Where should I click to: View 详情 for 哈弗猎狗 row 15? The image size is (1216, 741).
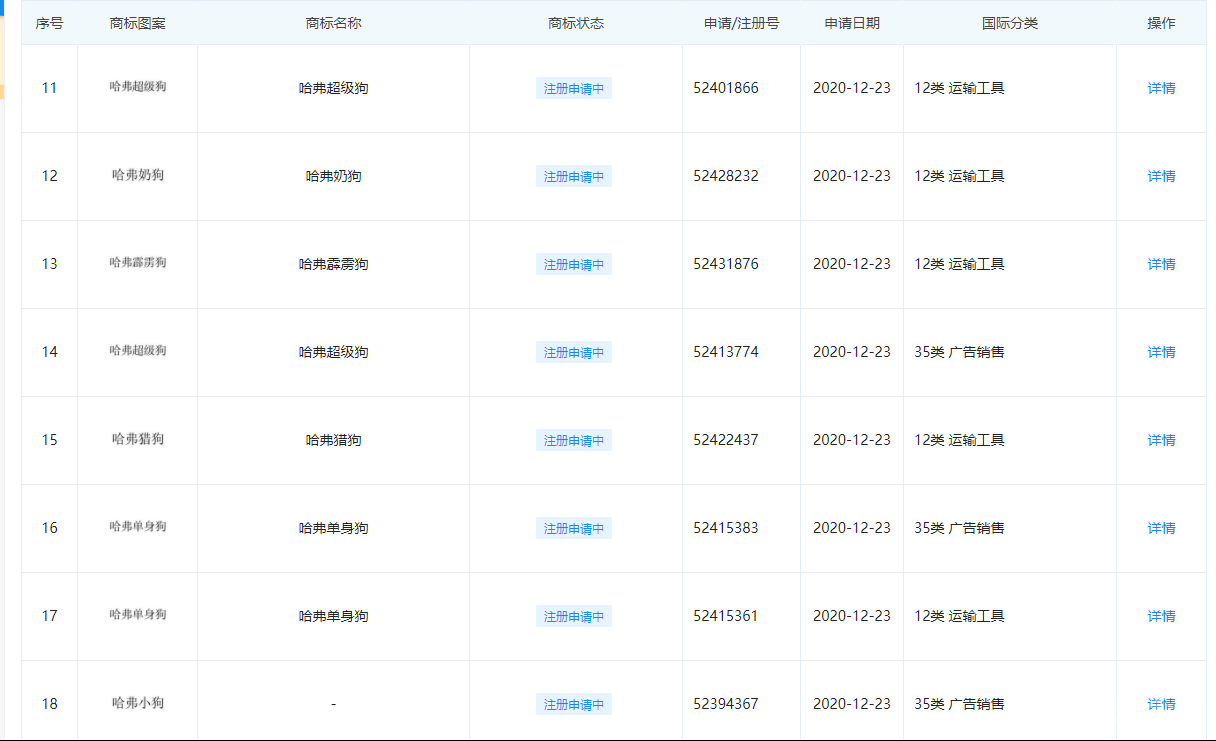click(1161, 440)
